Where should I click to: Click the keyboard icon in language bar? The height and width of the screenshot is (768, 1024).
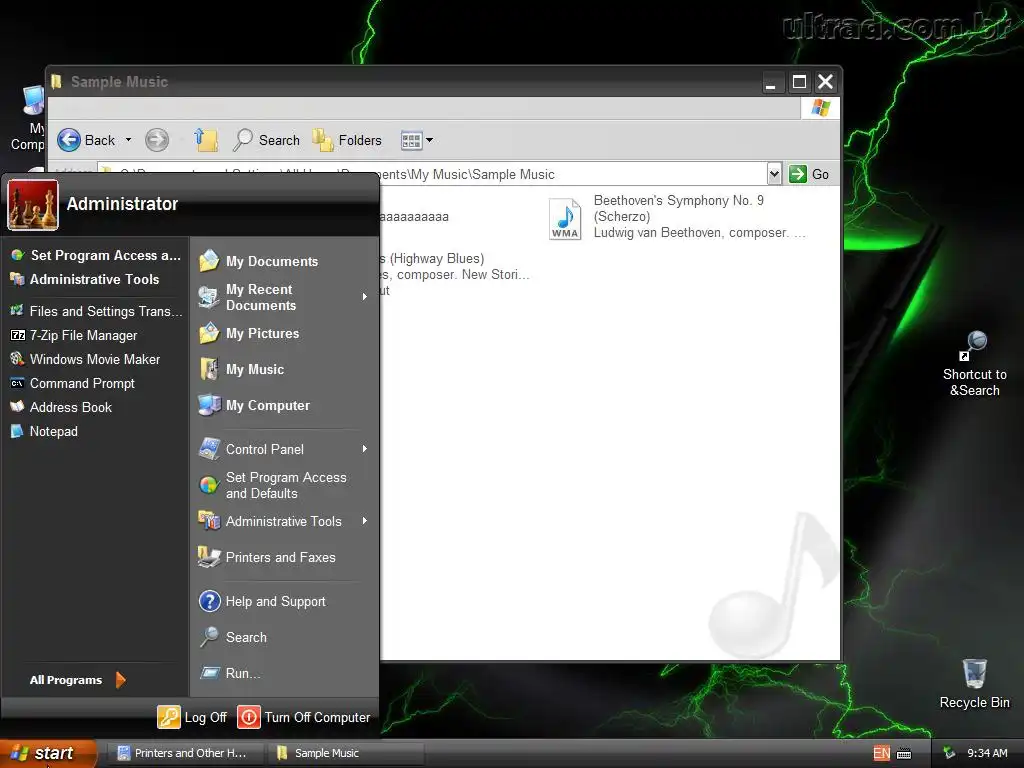[904, 754]
